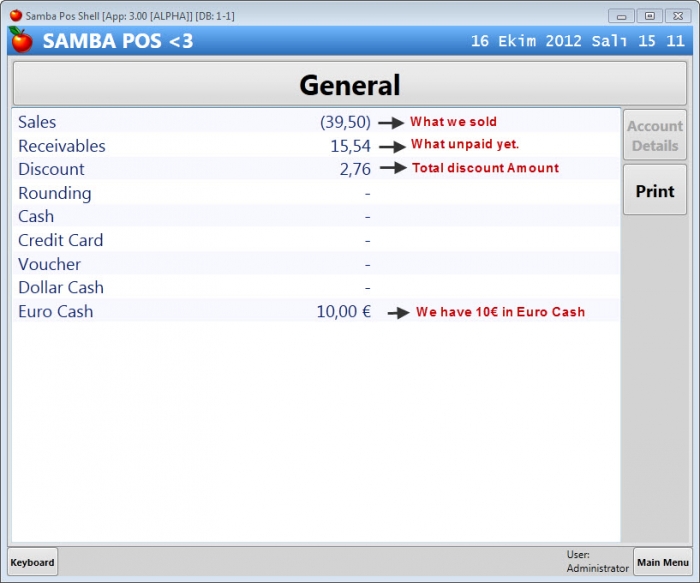700x583 pixels.
Task: Select the Sales account row
Action: pyautogui.click(x=316, y=121)
